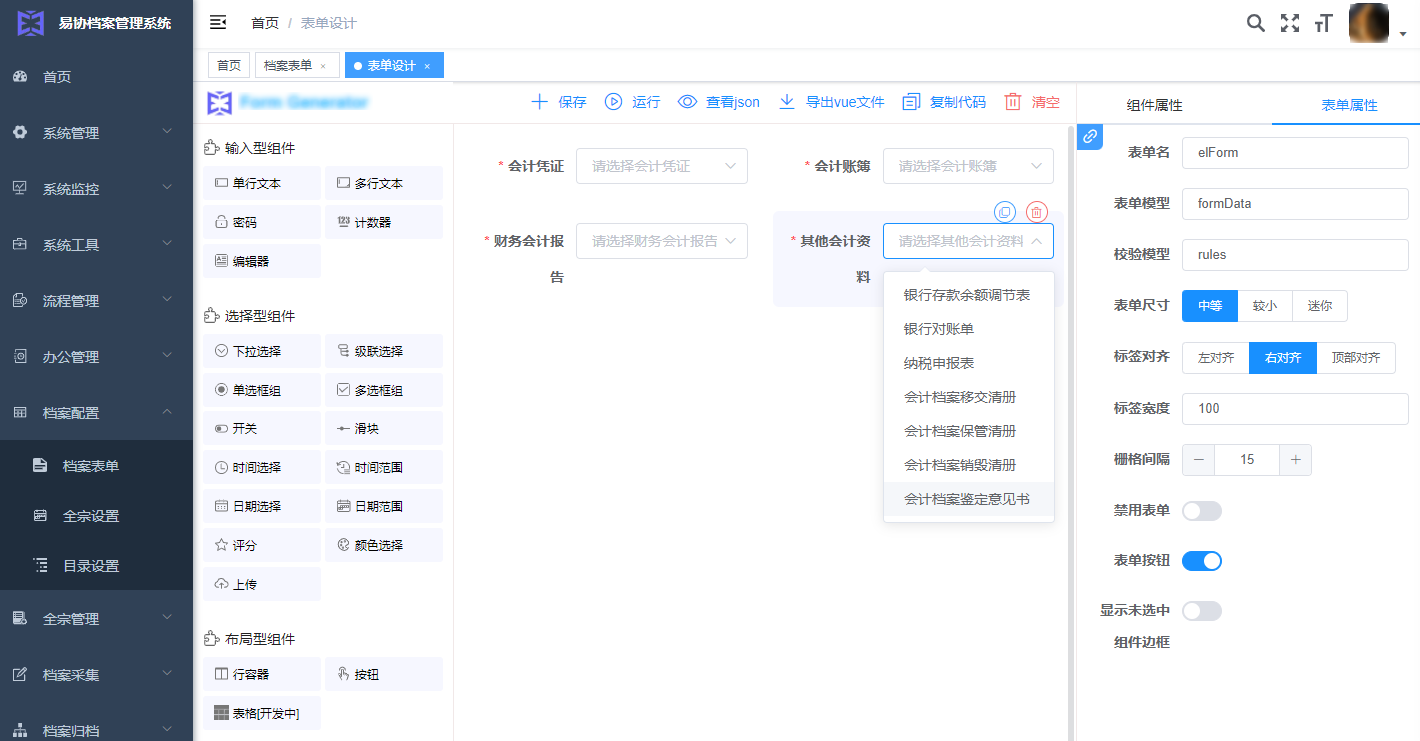
Task: Collapse the 其他会计资料 dropdown
Action: coord(968,241)
